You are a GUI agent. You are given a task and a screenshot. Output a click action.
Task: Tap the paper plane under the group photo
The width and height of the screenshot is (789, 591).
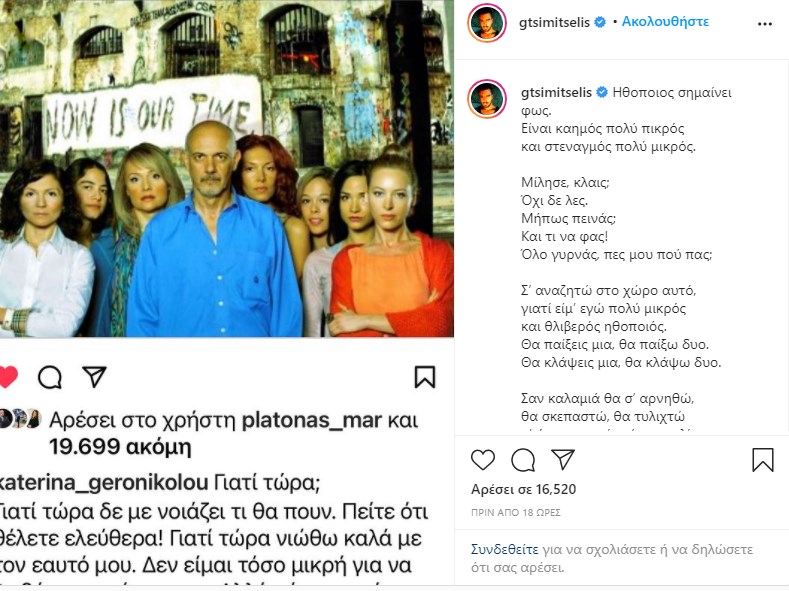tap(95, 376)
